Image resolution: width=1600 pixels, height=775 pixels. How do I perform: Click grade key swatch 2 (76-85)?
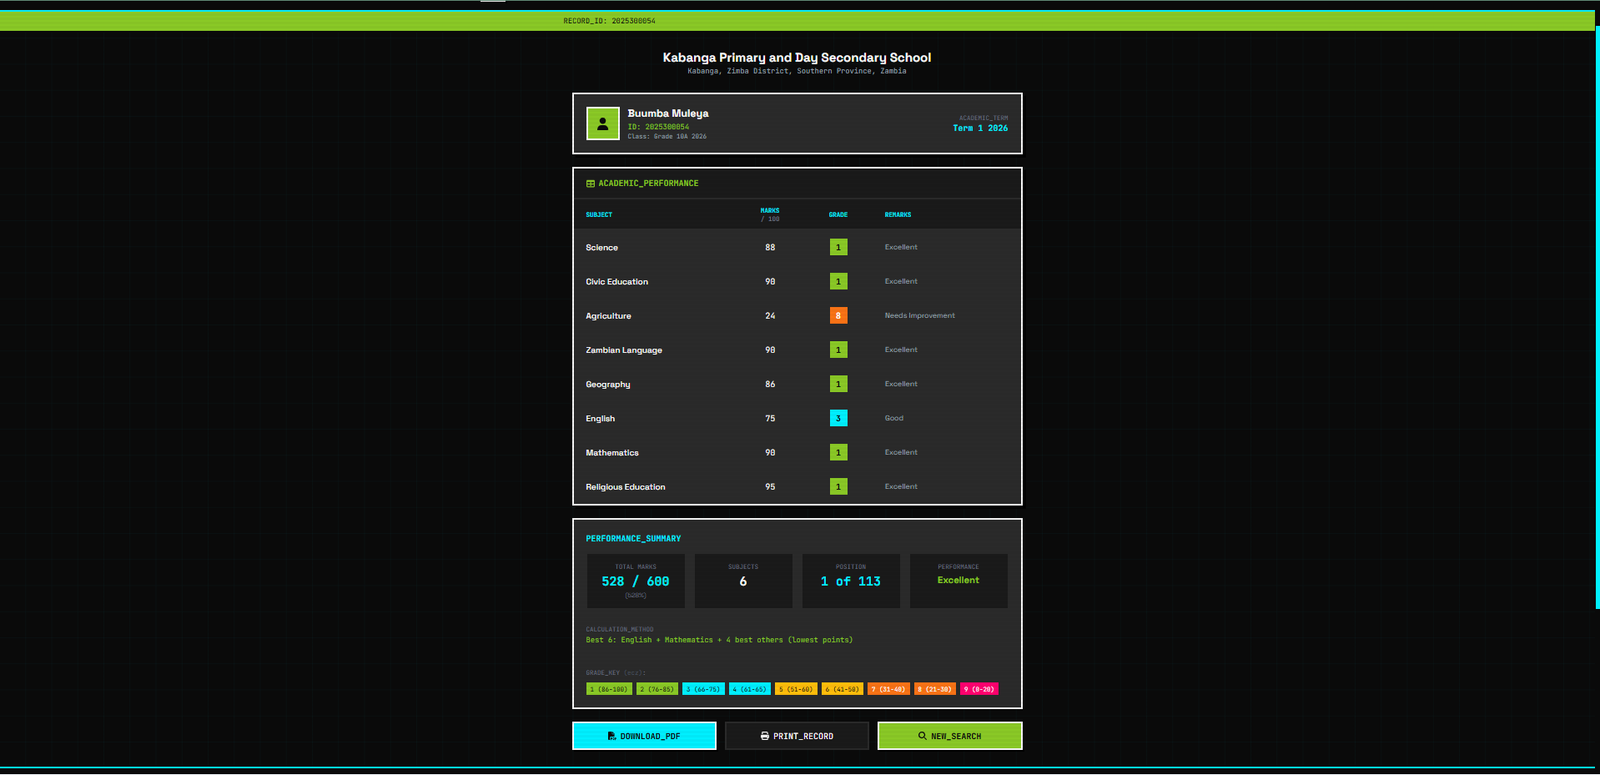(x=657, y=689)
